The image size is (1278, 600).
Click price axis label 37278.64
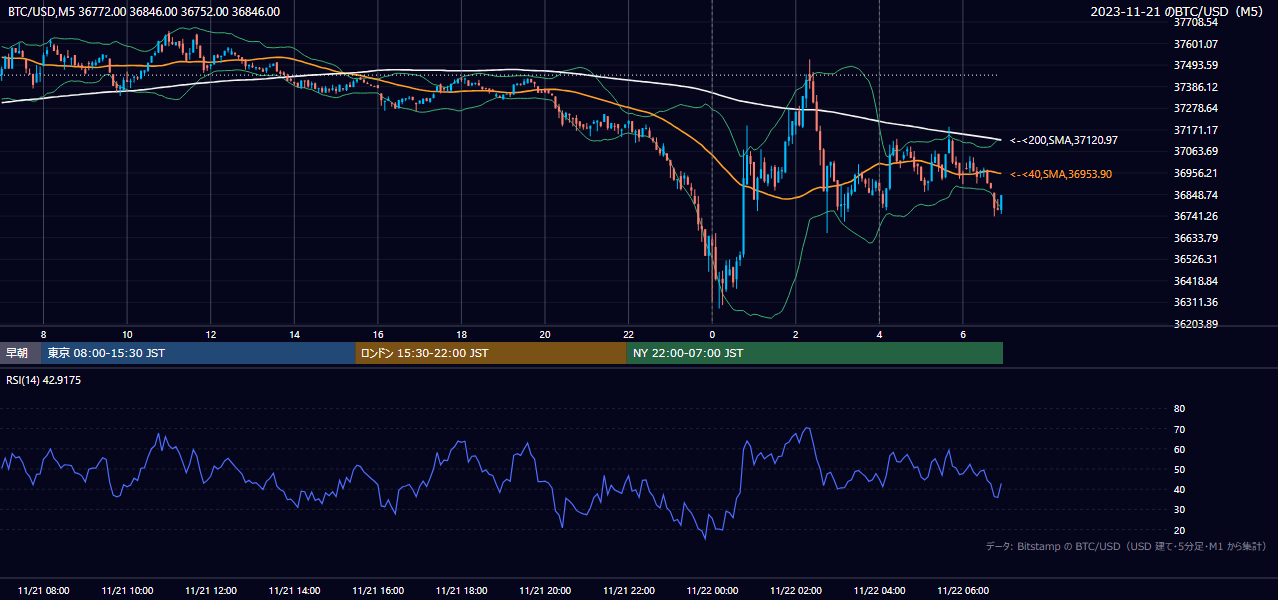pyautogui.click(x=1196, y=108)
